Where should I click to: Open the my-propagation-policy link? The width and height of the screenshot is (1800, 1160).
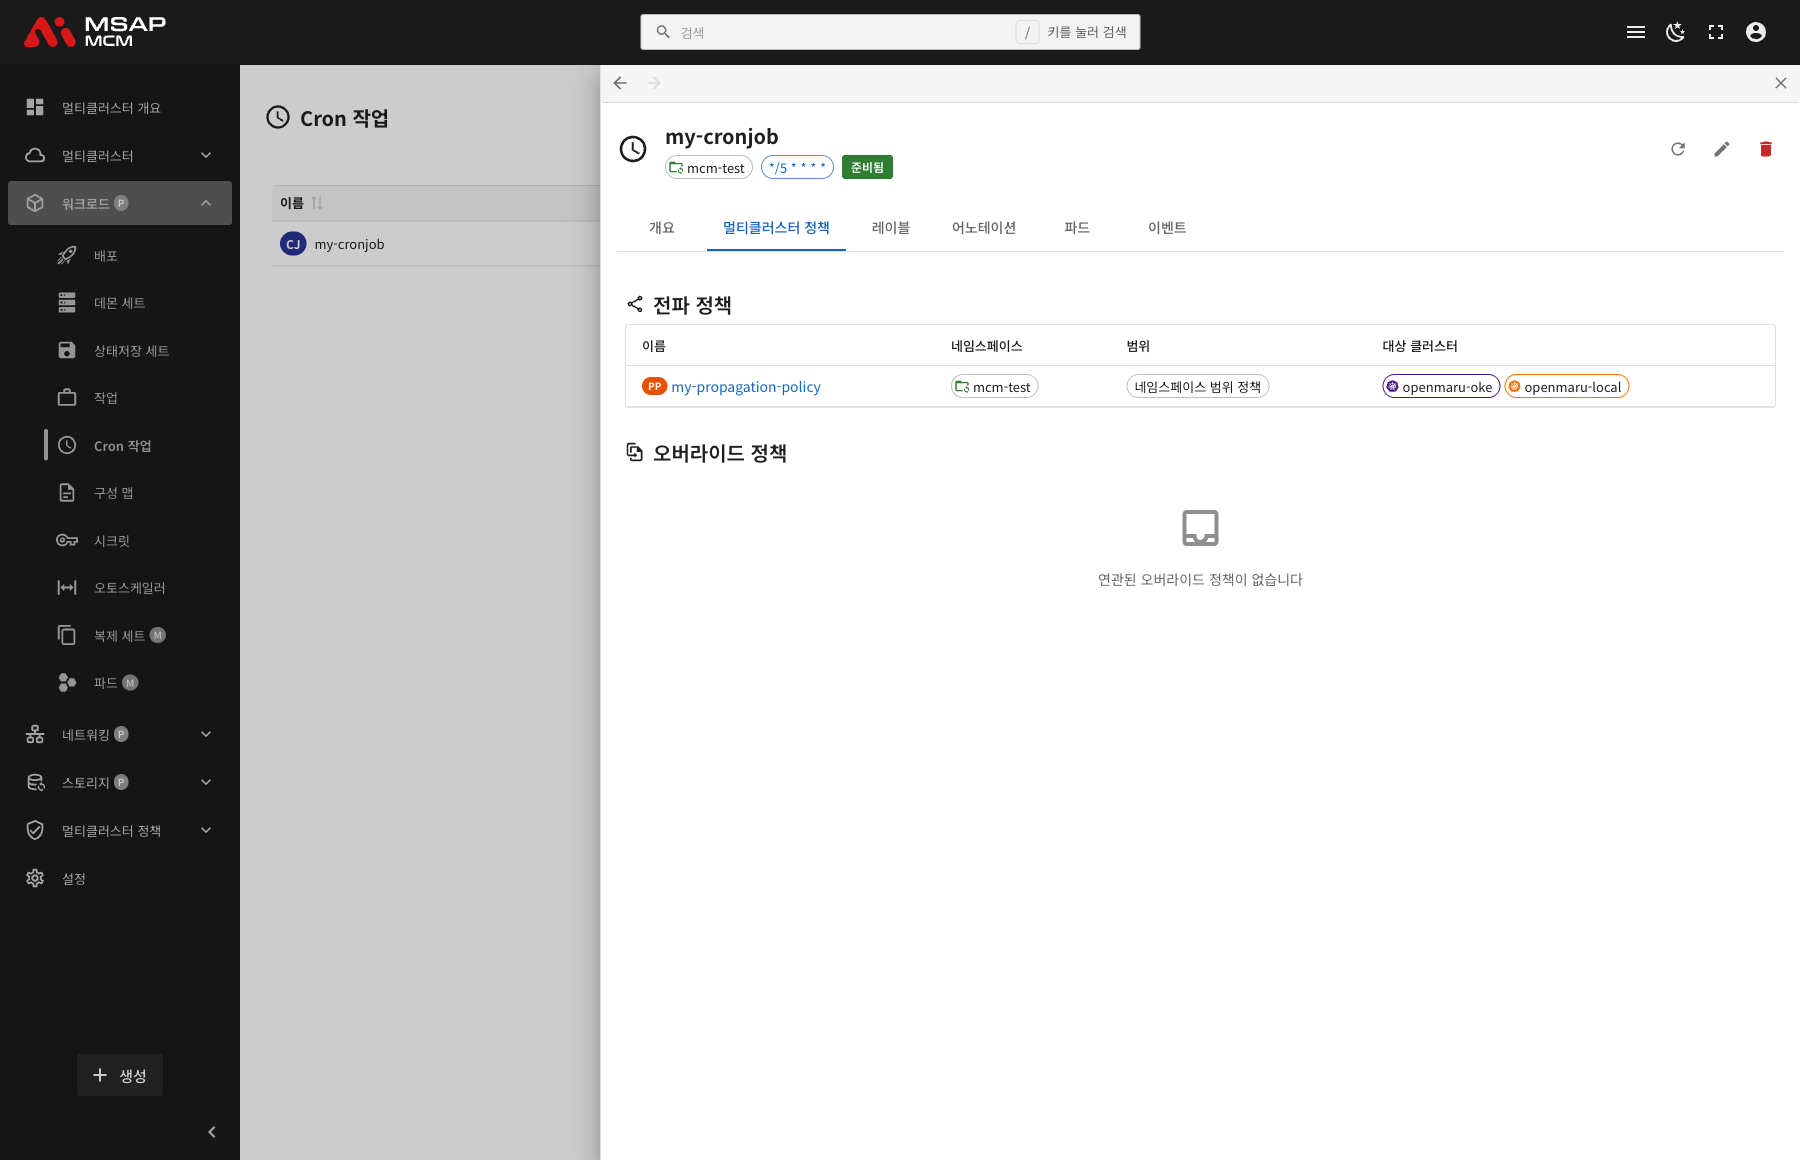(x=746, y=387)
